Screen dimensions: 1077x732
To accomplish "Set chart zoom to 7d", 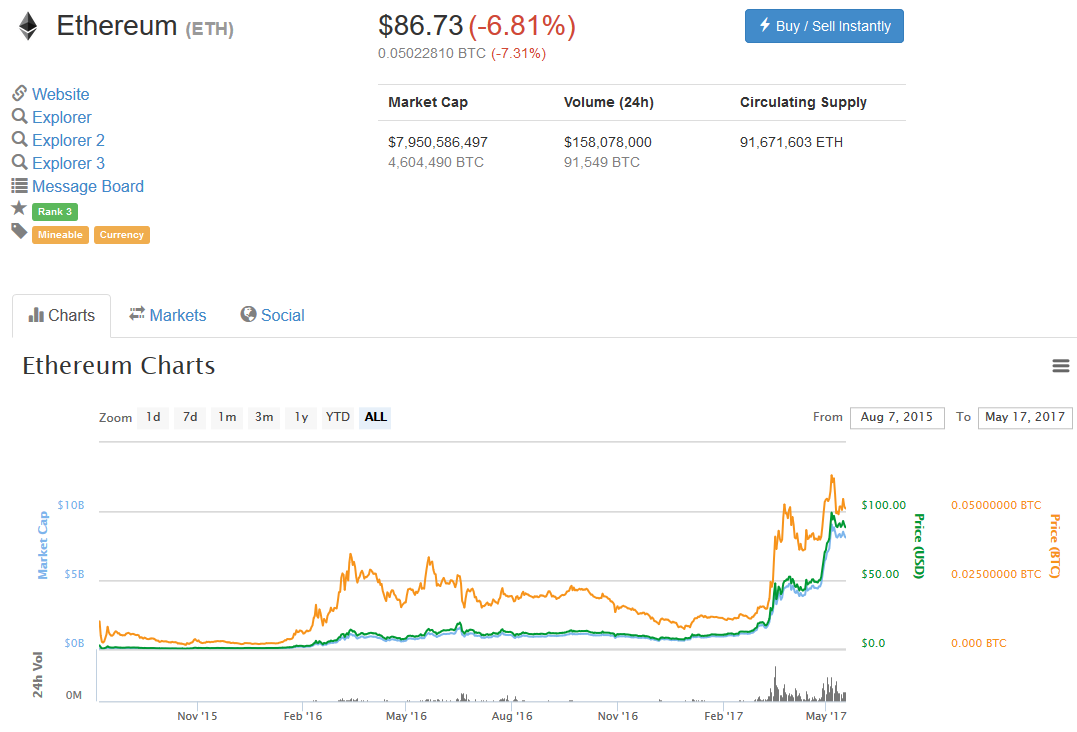I will (190, 417).
